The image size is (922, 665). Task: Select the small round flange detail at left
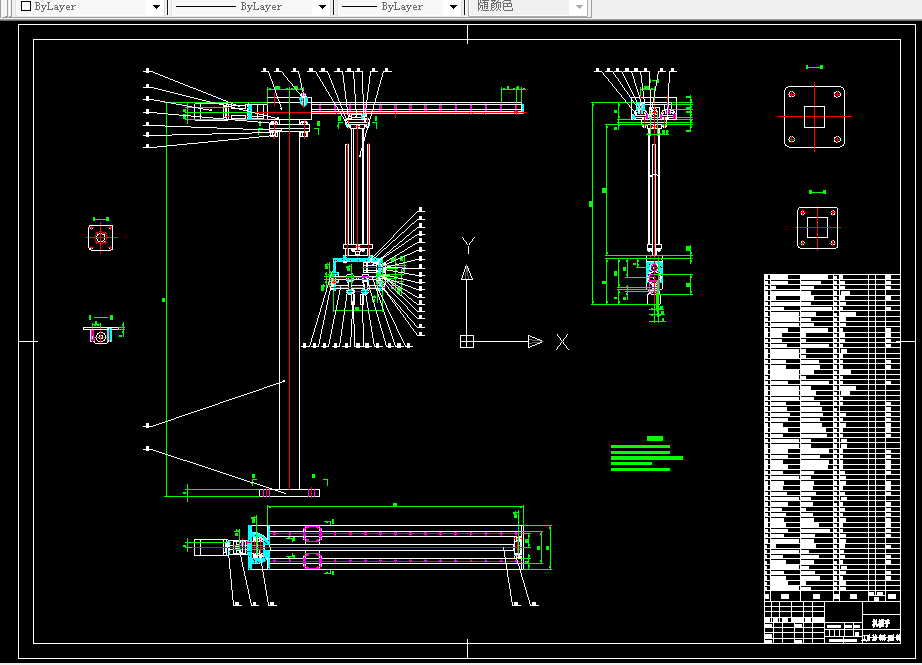point(101,238)
